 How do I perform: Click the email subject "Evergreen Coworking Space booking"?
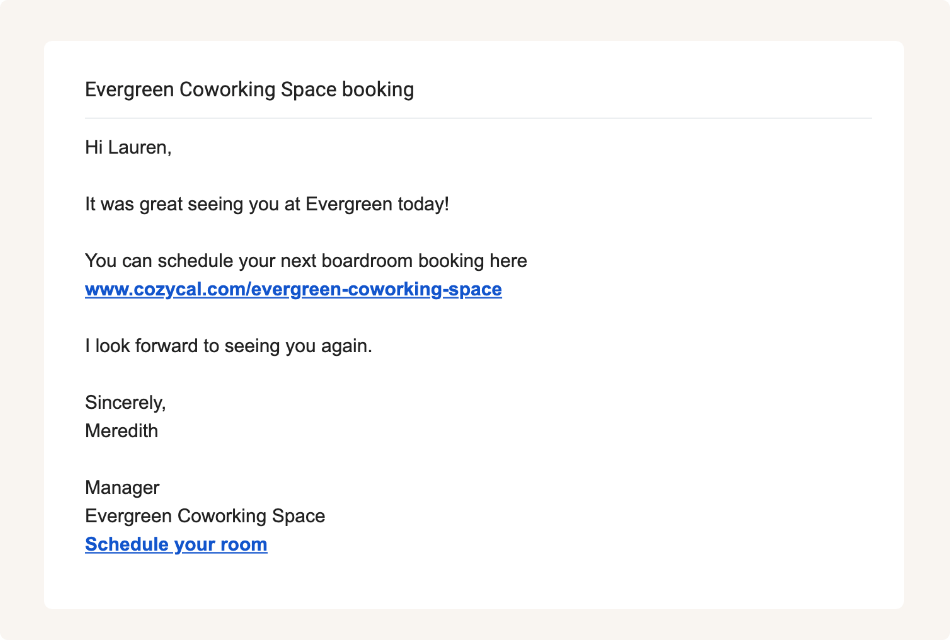click(x=249, y=90)
